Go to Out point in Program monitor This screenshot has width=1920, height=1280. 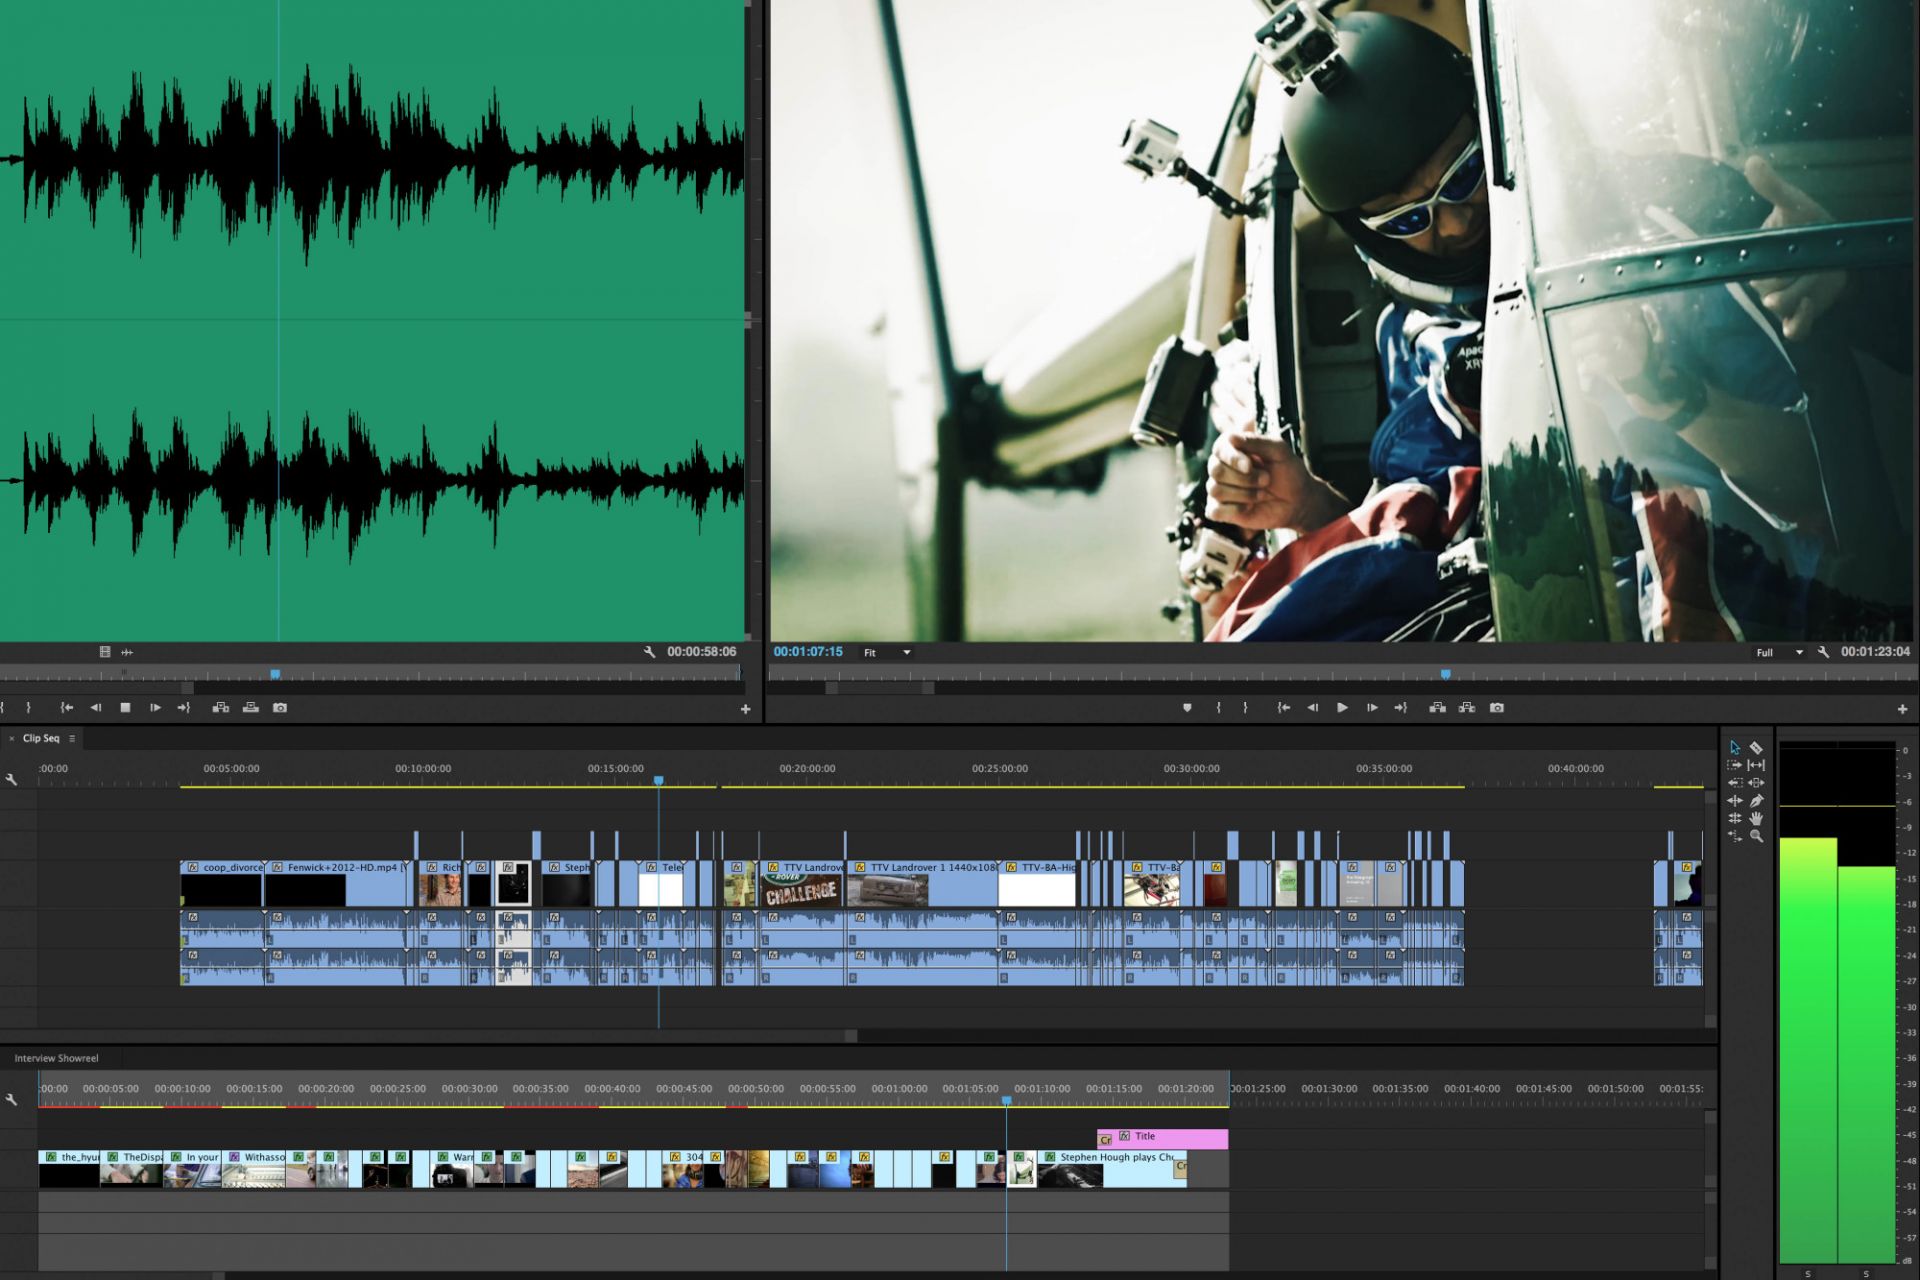[1401, 708]
